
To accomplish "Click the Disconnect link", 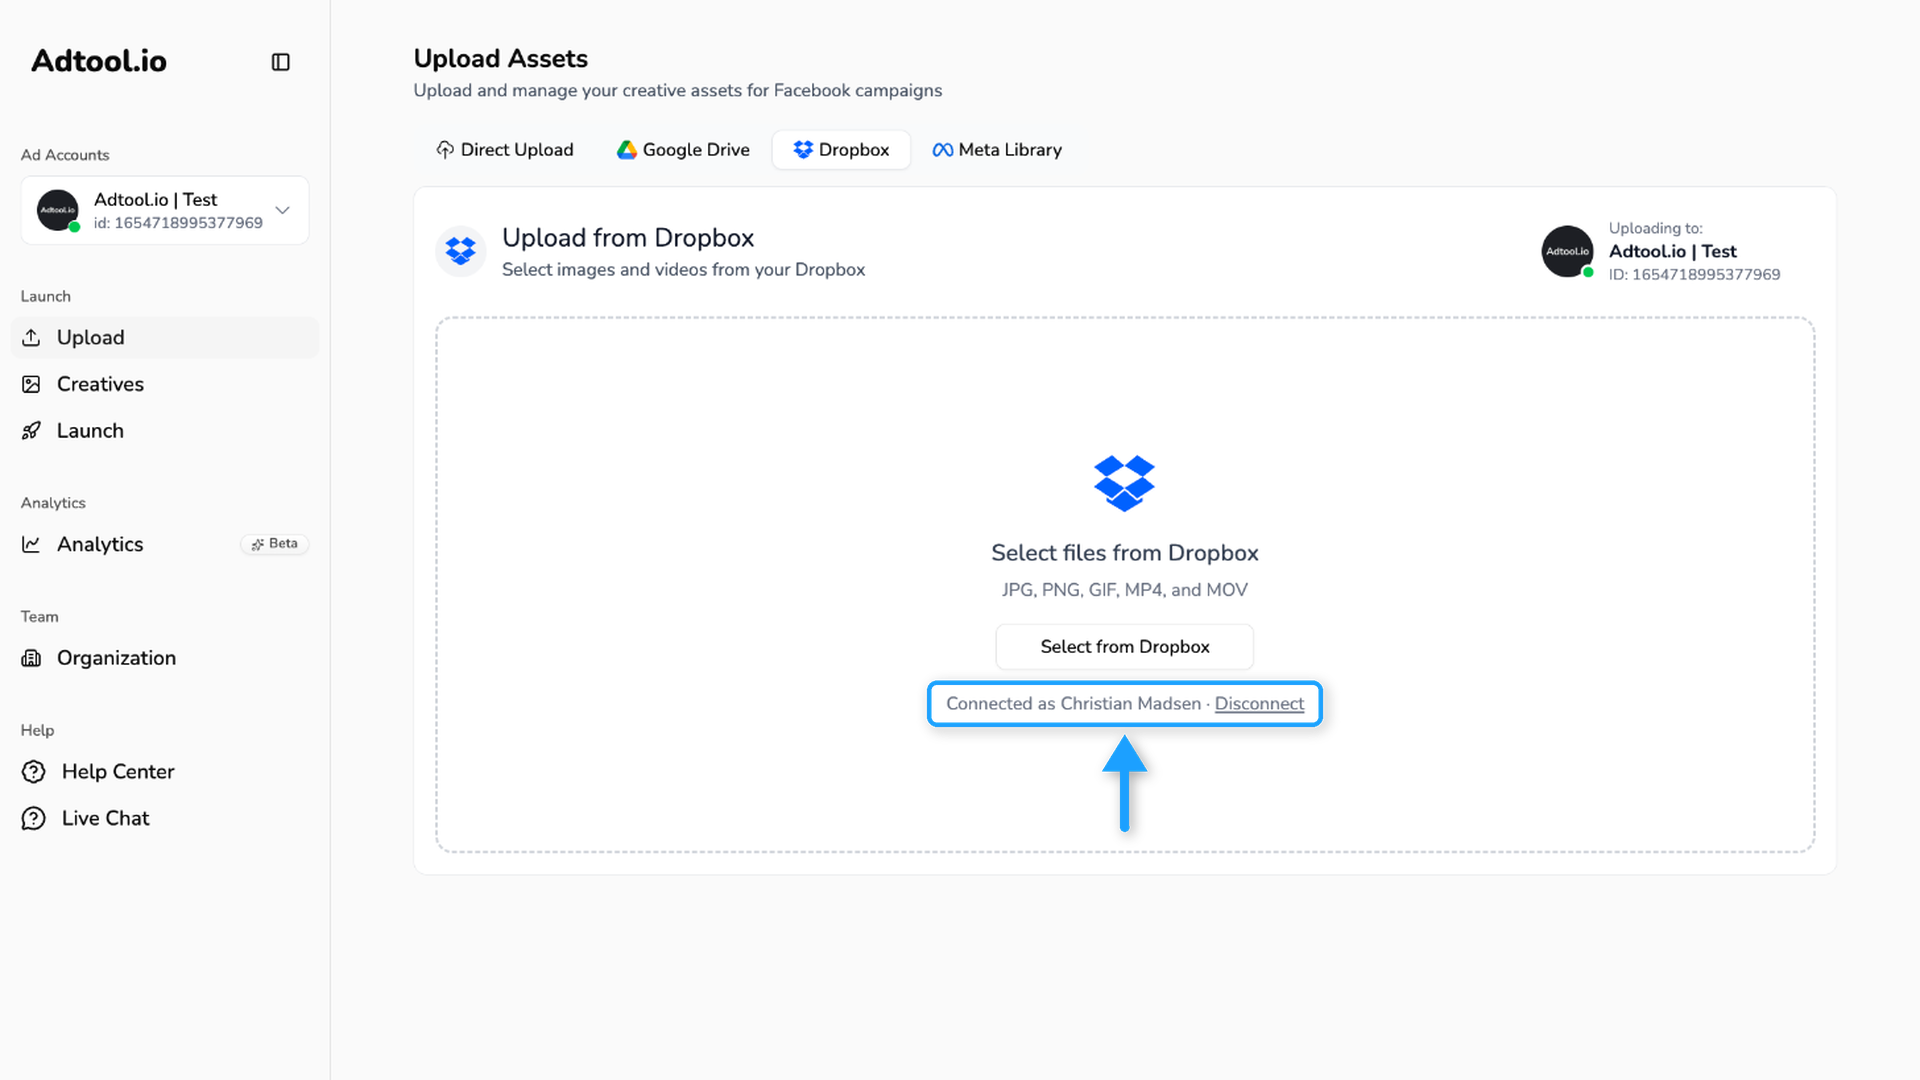I will [1259, 704].
